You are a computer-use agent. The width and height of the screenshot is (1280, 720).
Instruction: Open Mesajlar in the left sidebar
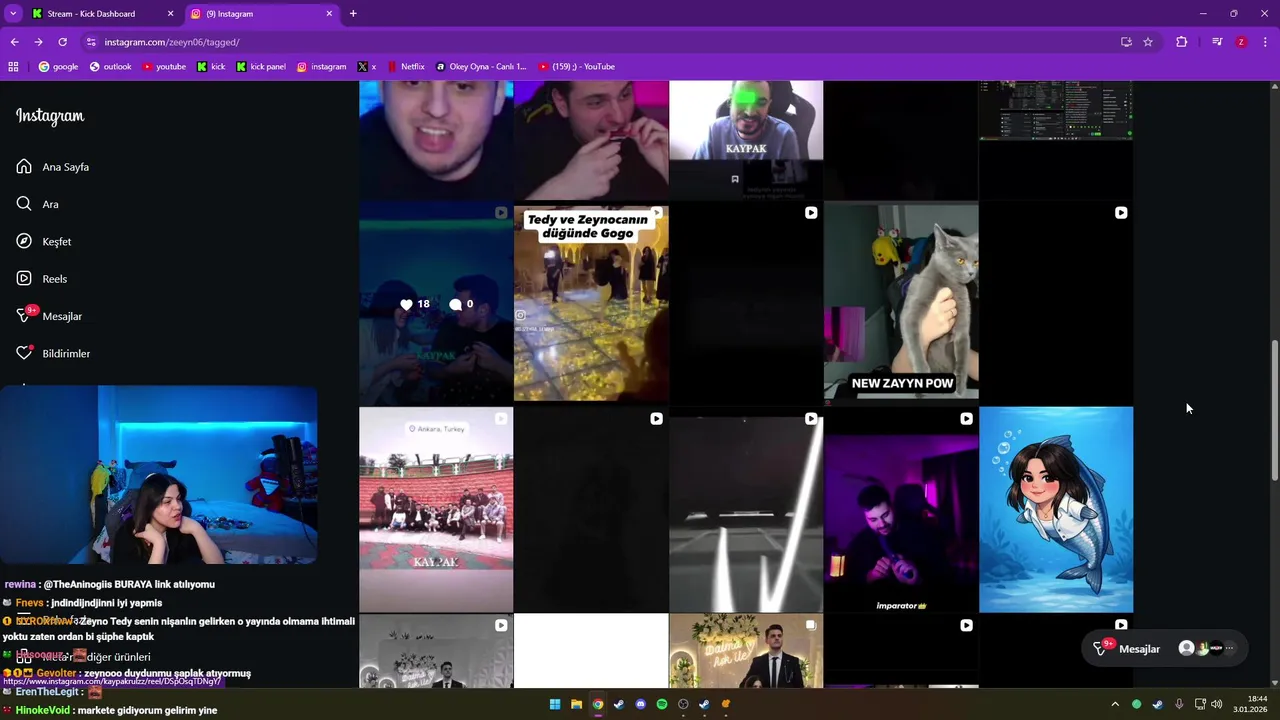tap(49, 316)
